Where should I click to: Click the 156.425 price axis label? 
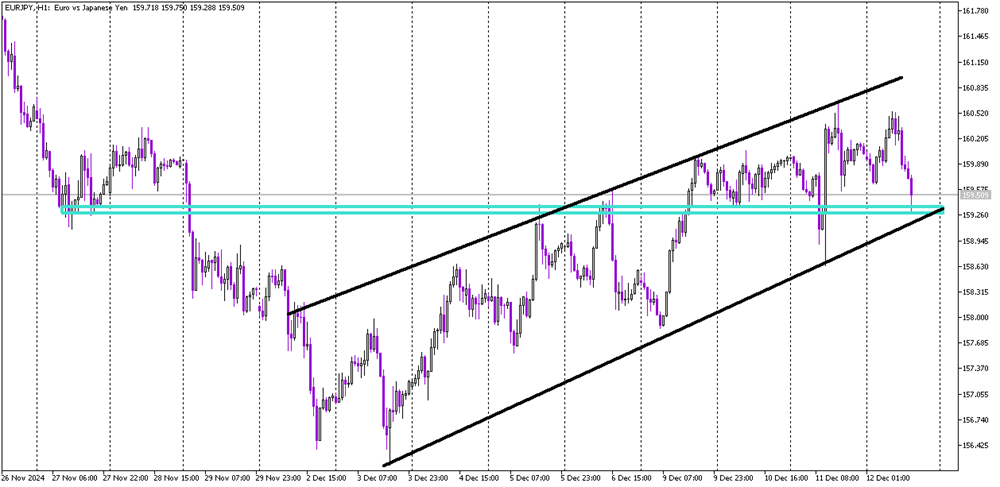[x=976, y=446]
